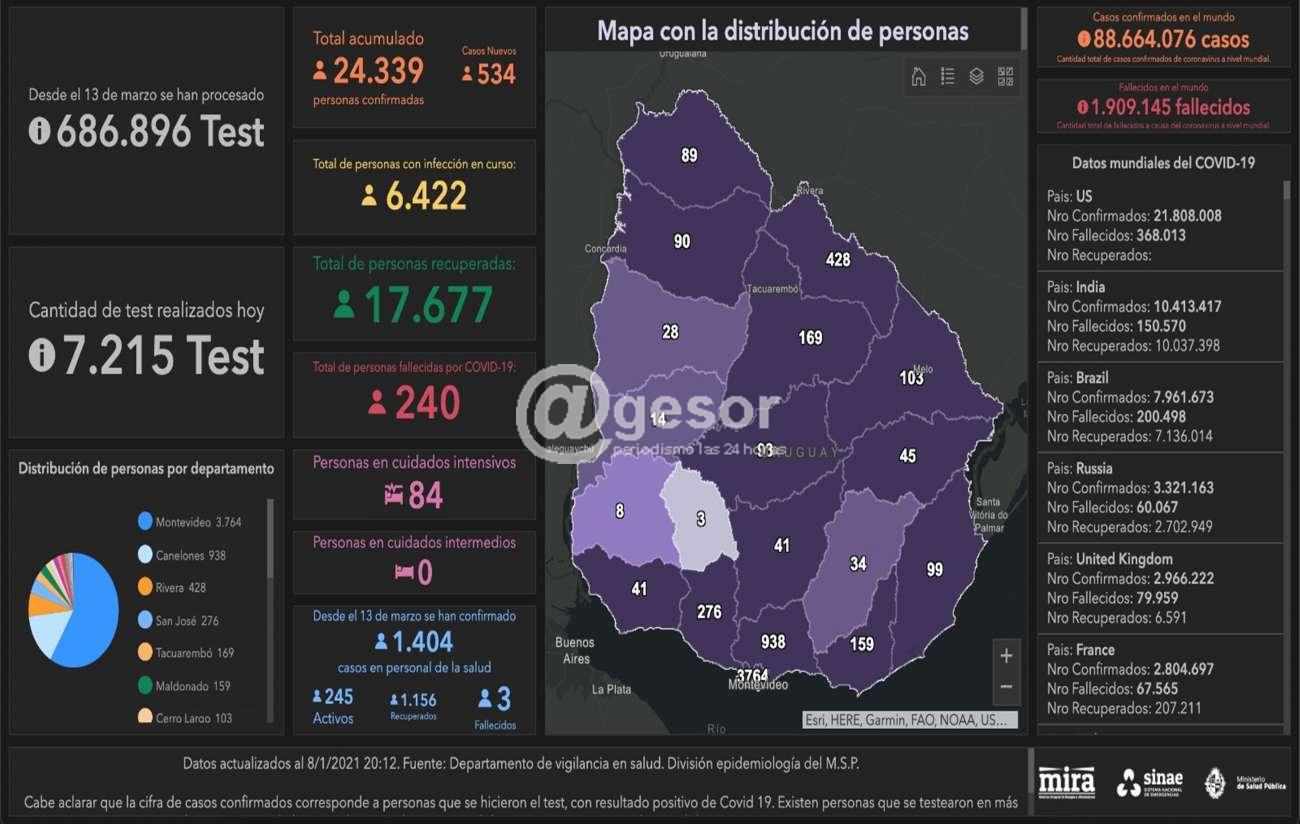Select the large Montevideo pie chart slice
This screenshot has width=1300, height=824.
point(88,620)
